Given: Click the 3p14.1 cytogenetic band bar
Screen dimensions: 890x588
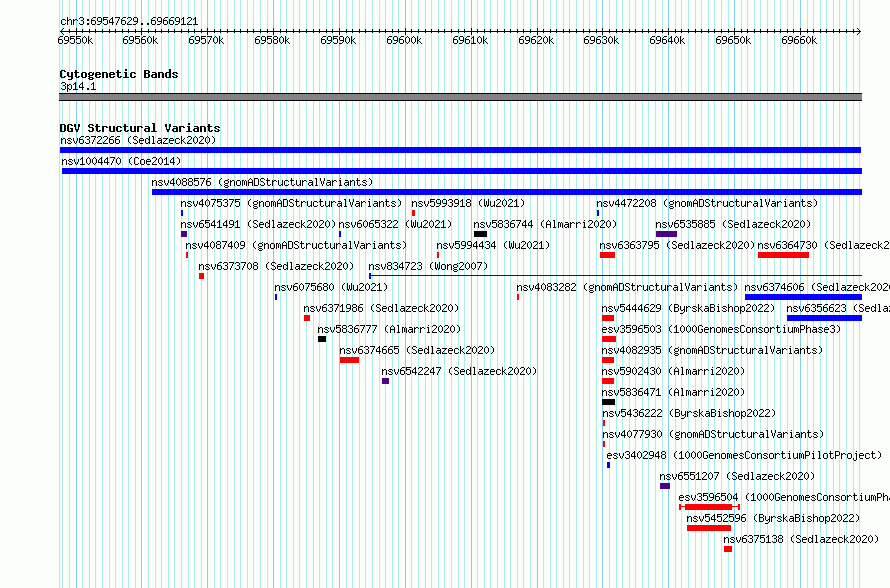Looking at the screenshot, I should (460, 97).
